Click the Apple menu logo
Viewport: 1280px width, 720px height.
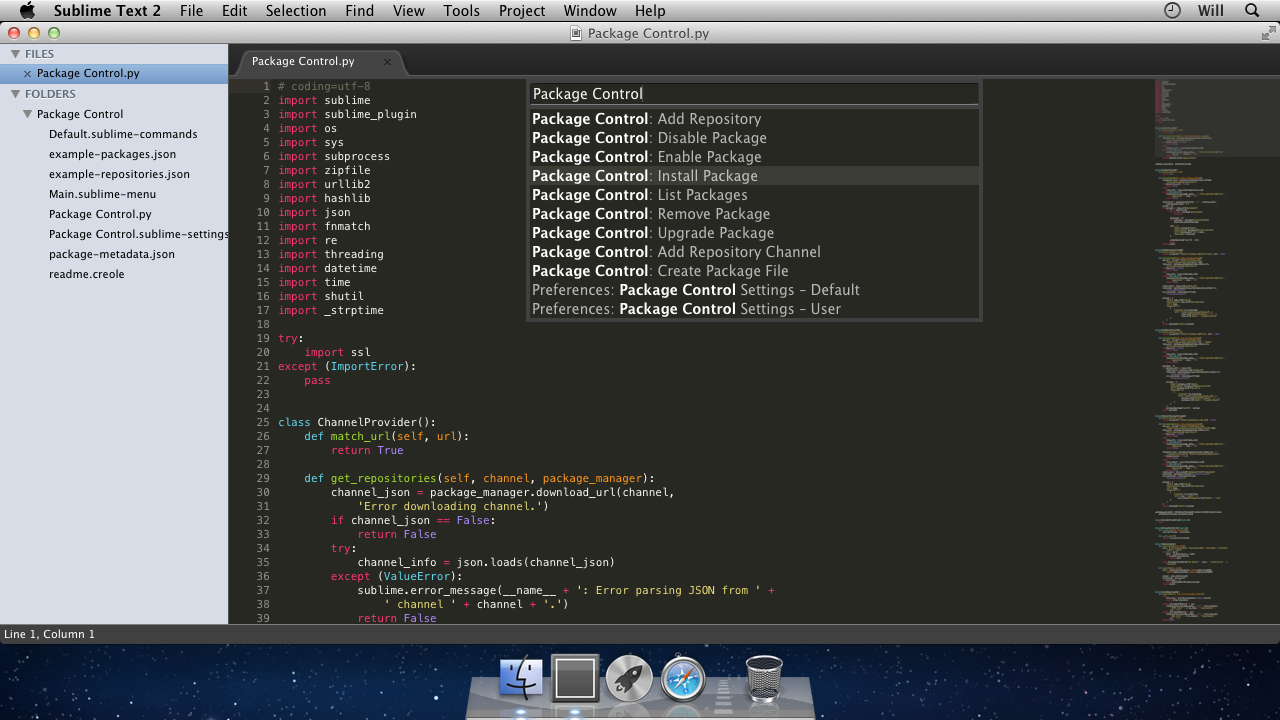27,11
